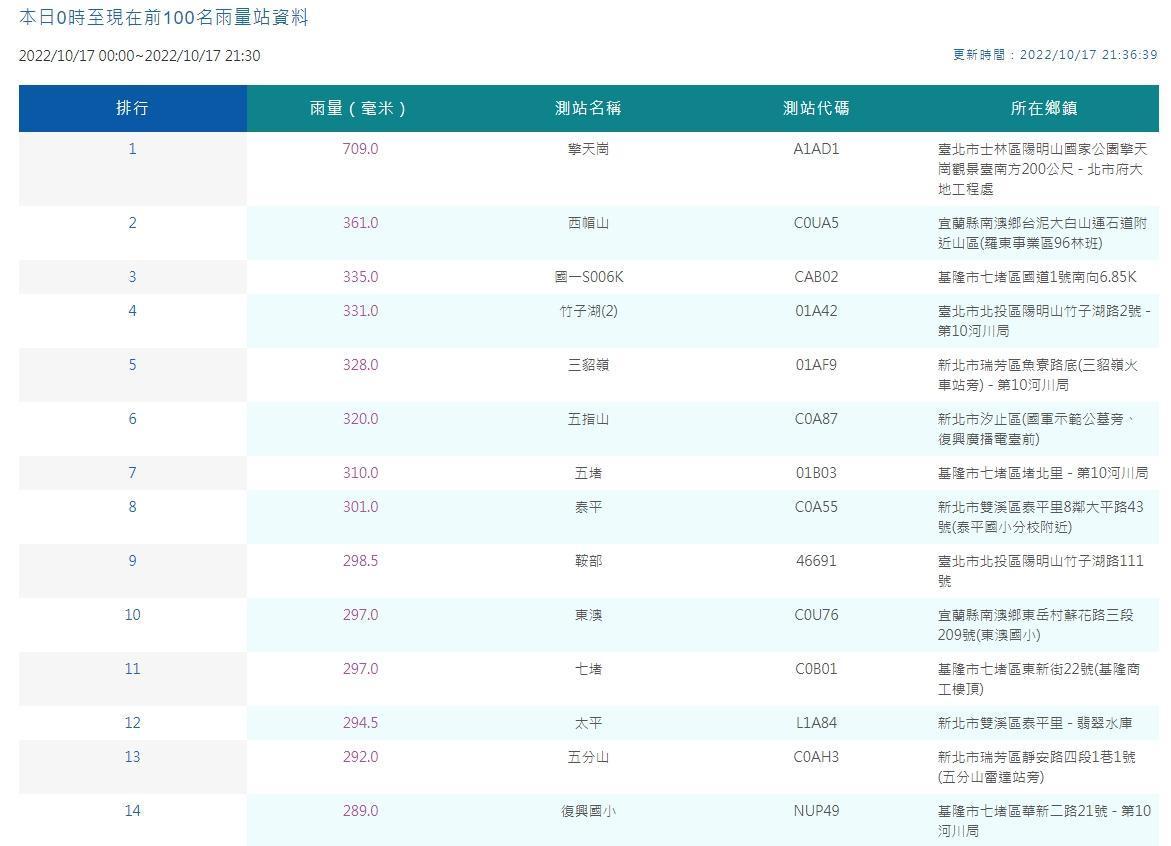The width and height of the screenshot is (1171, 846).
Task: Select rainfall value 298.5
Action: tap(361, 561)
